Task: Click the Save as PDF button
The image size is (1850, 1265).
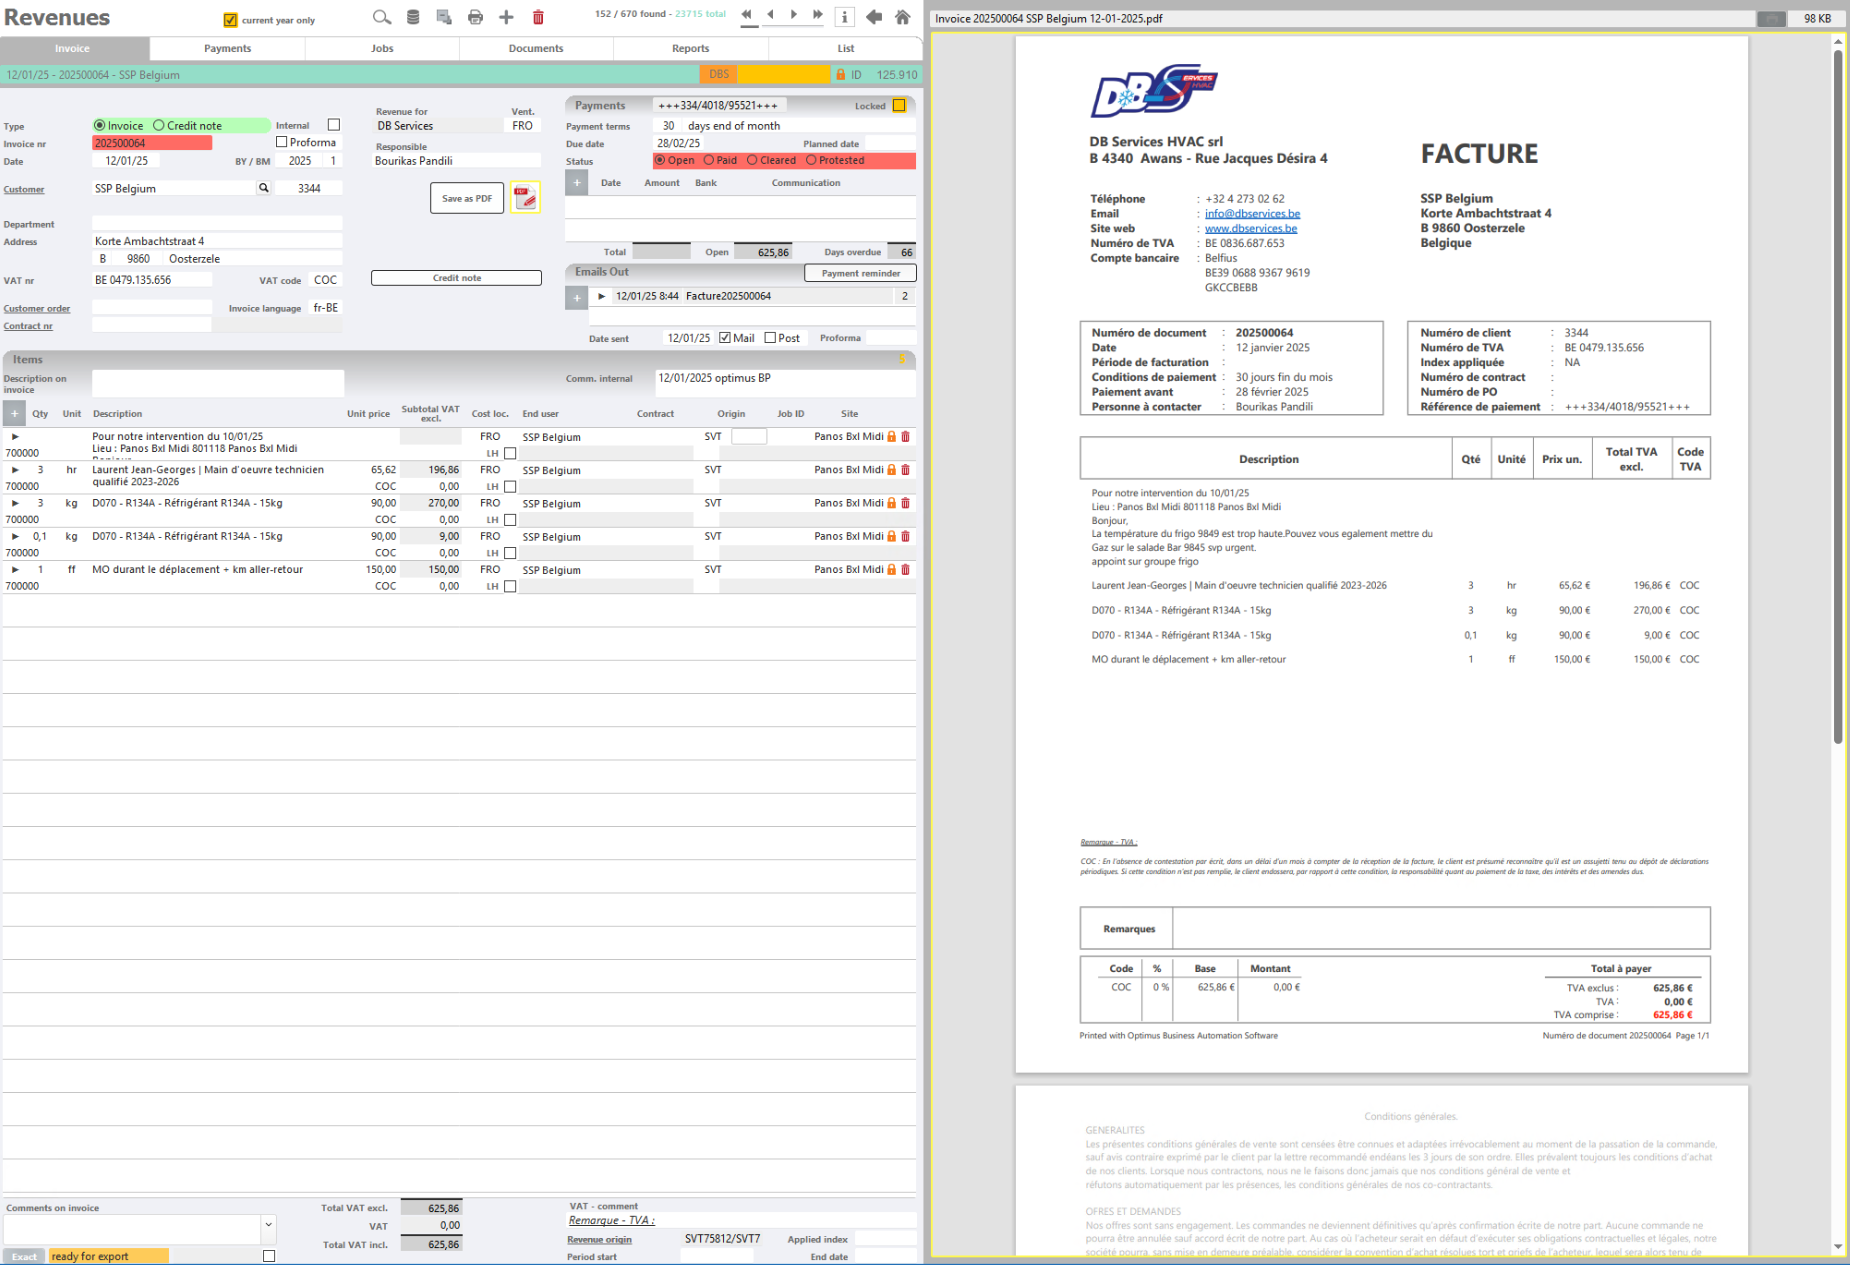Action: click(x=467, y=198)
